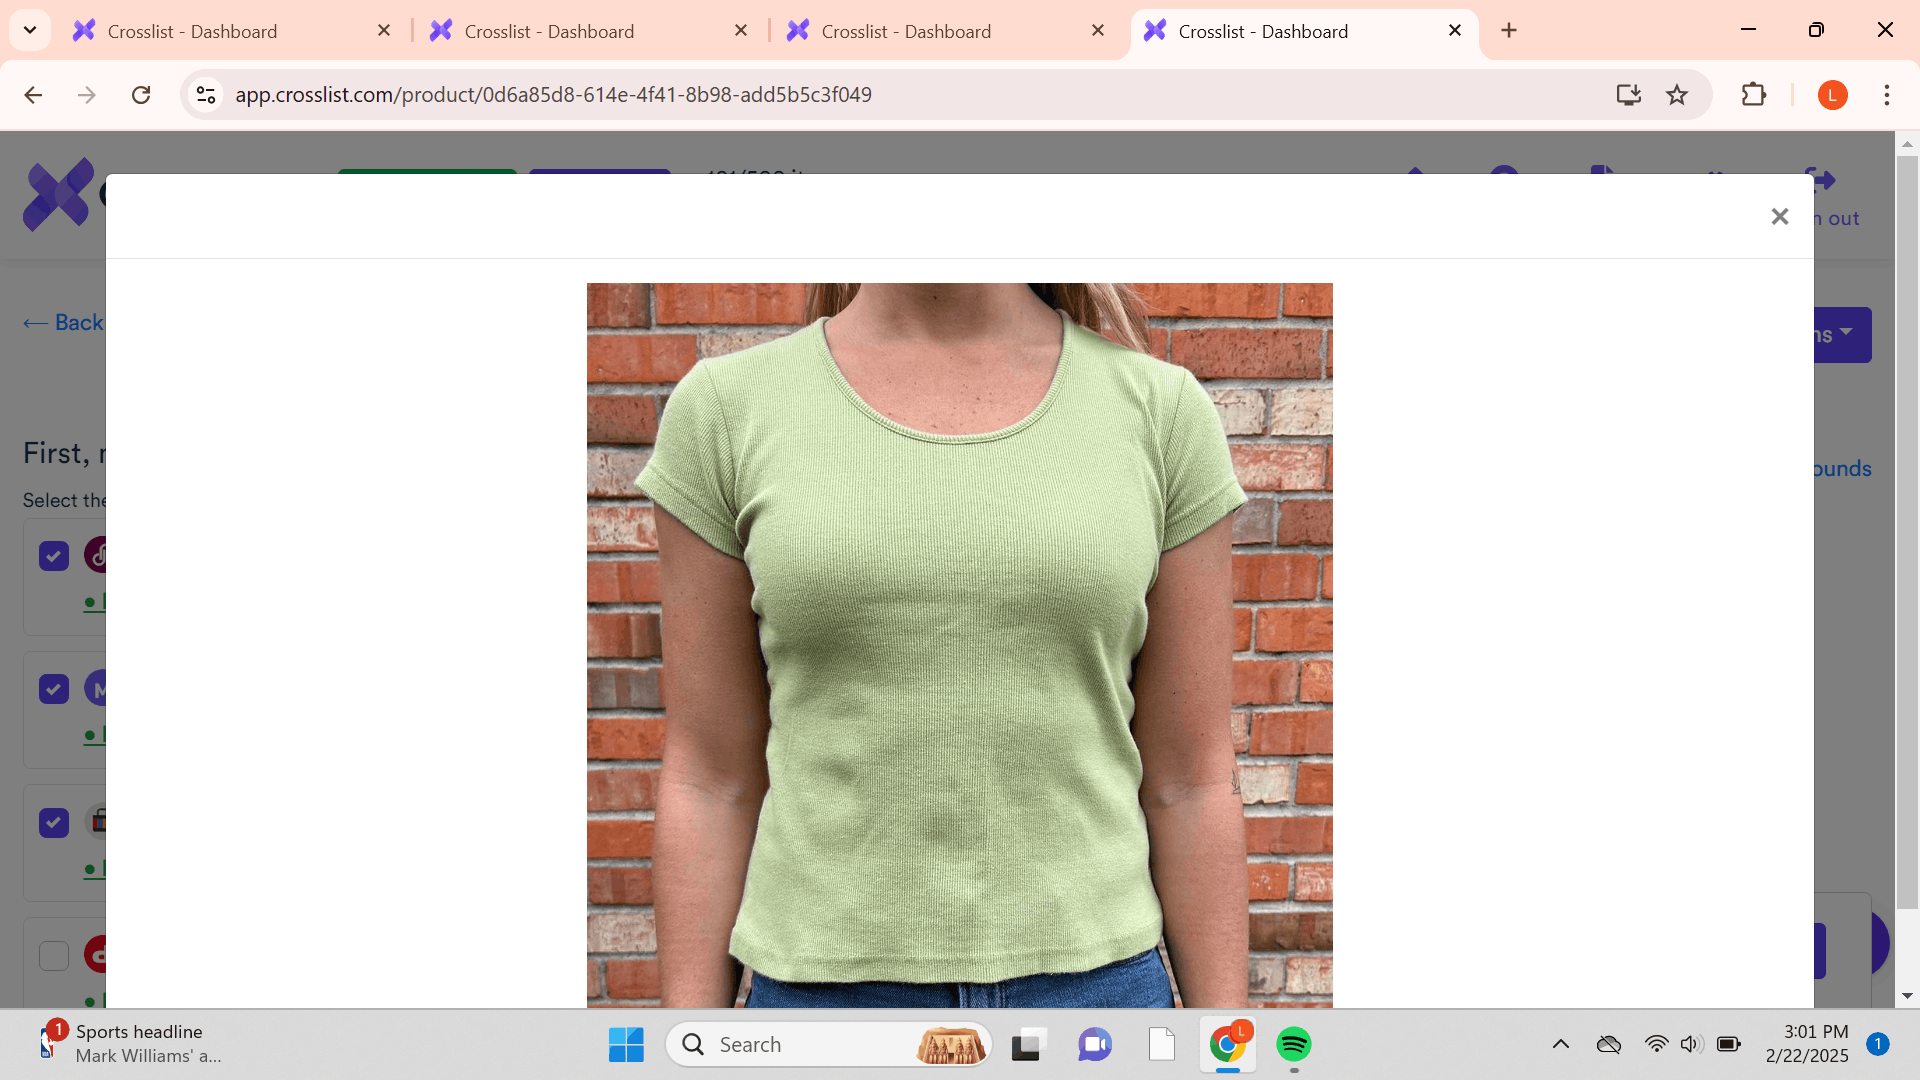Open the tab search dropdown

(x=30, y=30)
